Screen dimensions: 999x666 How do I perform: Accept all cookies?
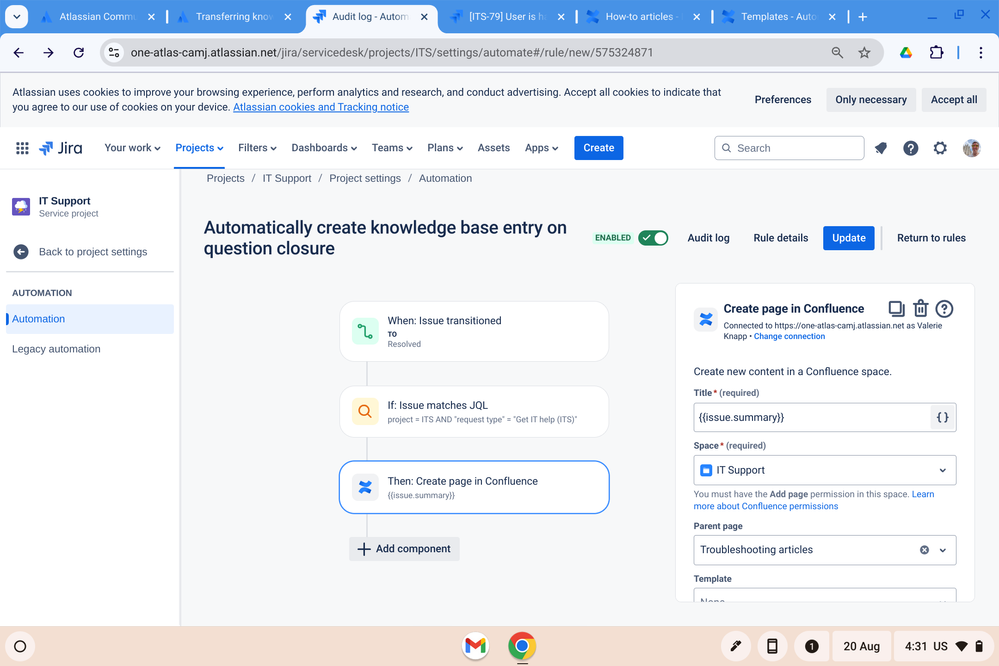click(x=954, y=99)
